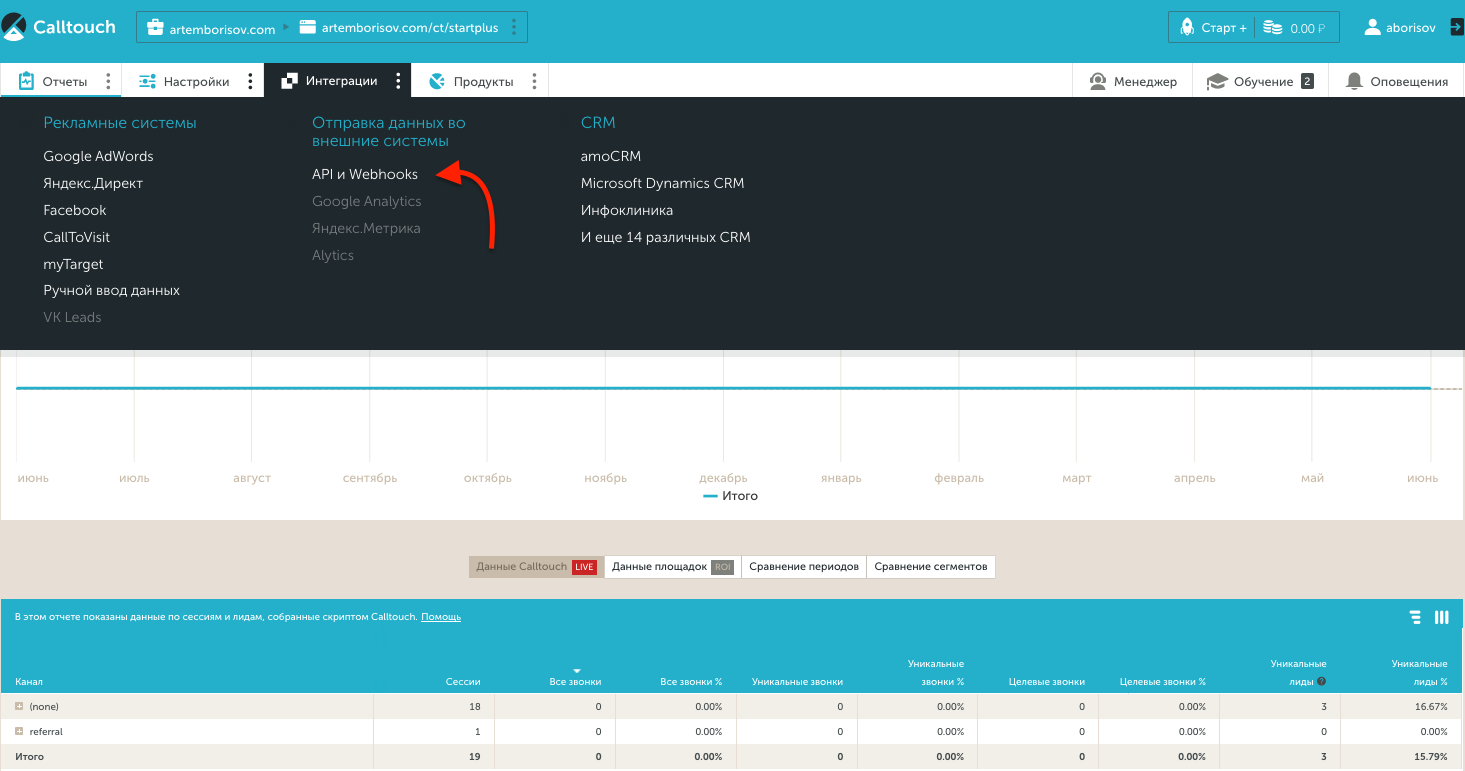Click the briefcase icon beside artemborisov.com
1465x771 pixels.
[x=155, y=28]
